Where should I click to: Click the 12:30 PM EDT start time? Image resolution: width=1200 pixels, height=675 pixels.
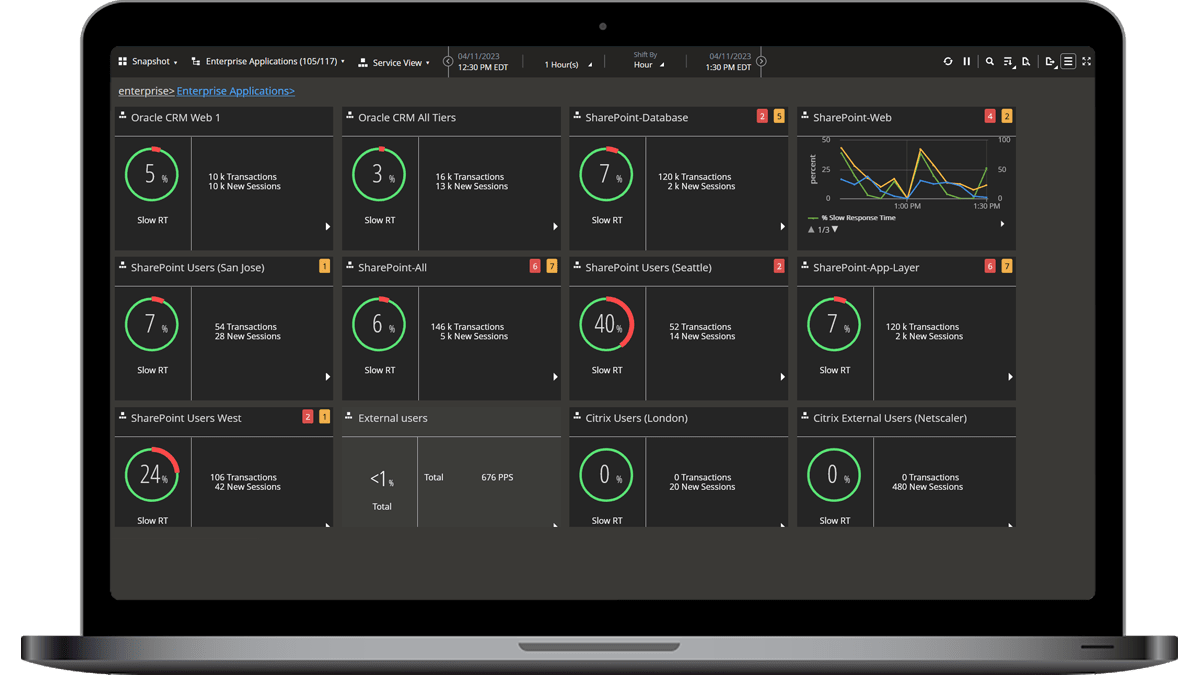pos(483,67)
